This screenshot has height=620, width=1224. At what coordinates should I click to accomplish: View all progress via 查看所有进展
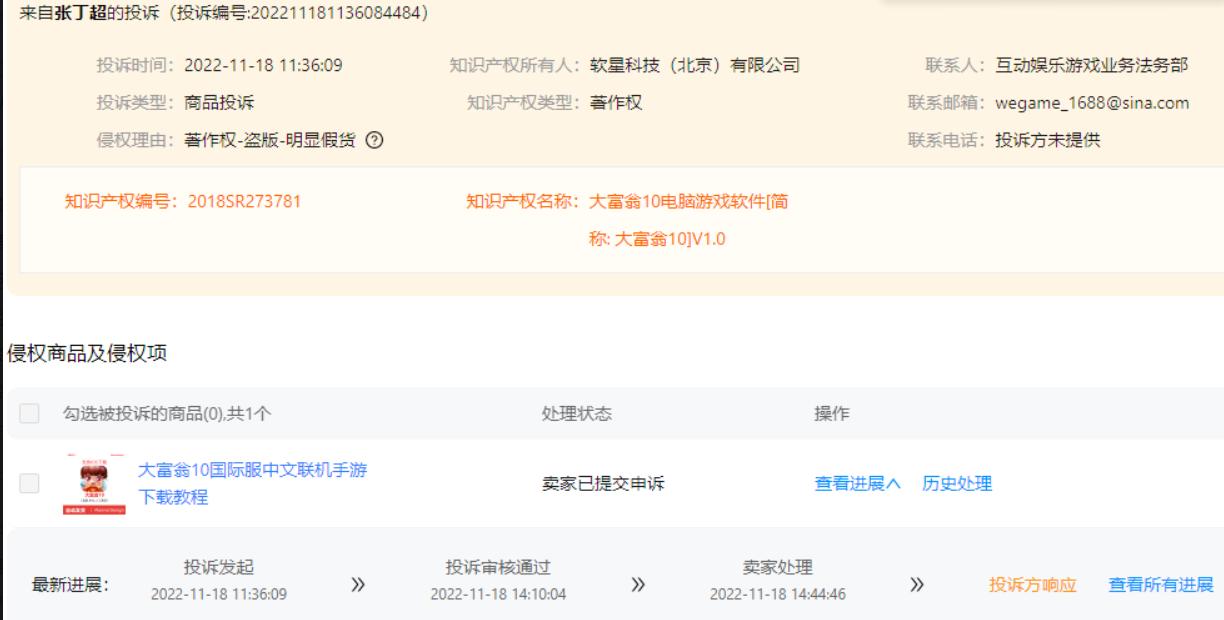click(x=1160, y=585)
